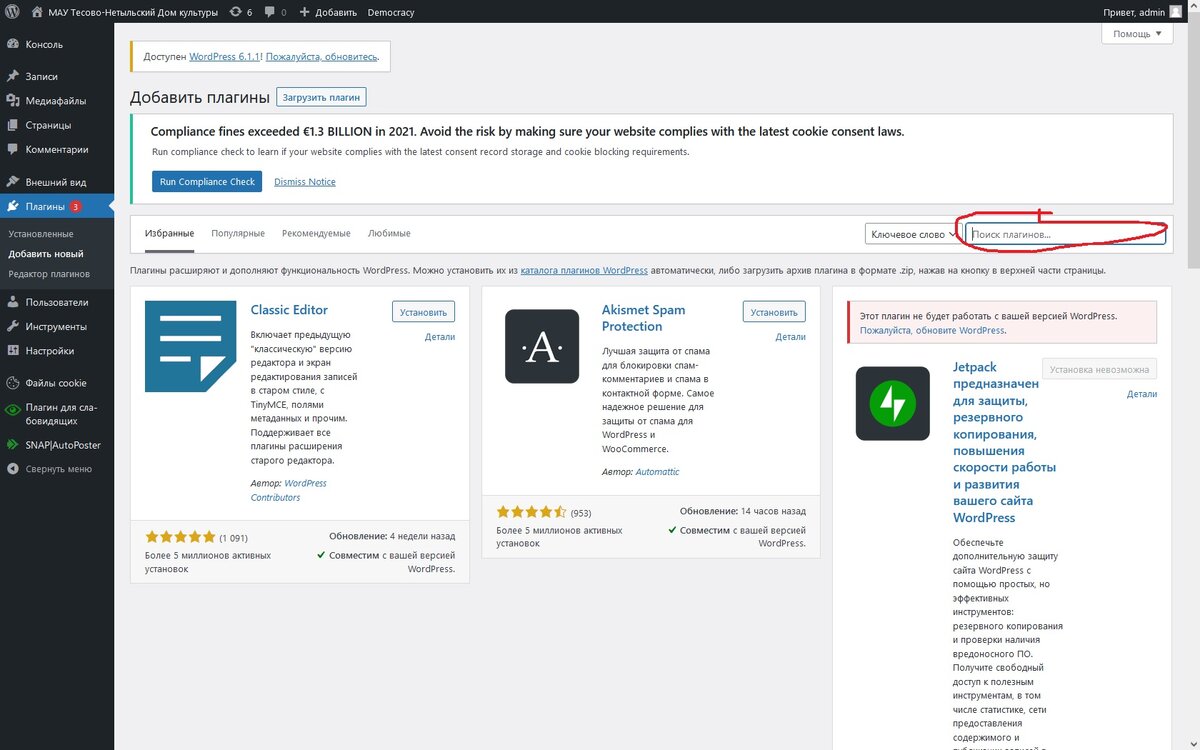Click the red badge 3 beside Плагины
1200x750 pixels.
[76, 207]
